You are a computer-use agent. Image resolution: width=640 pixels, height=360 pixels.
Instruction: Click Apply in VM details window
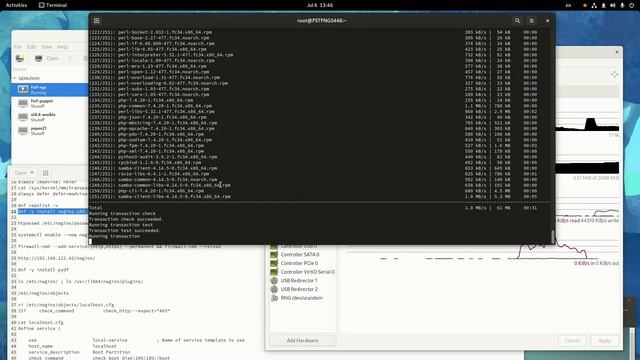[x=604, y=340]
